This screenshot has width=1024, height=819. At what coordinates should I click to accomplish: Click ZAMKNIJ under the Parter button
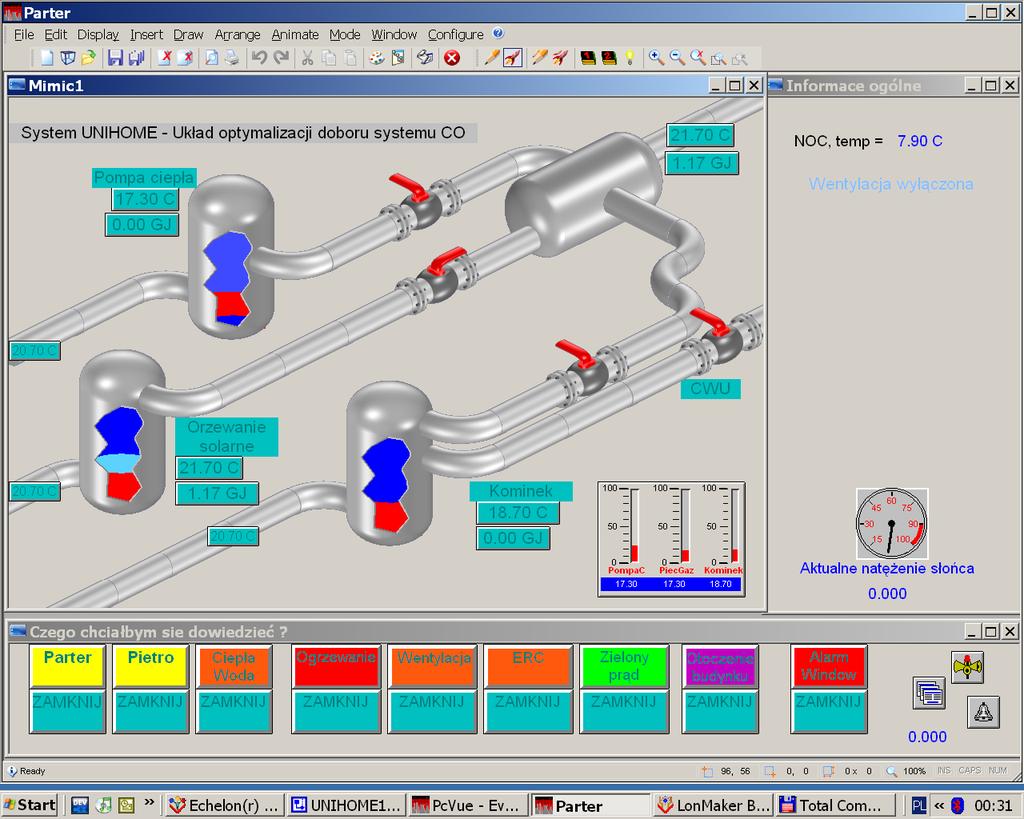(x=67, y=711)
